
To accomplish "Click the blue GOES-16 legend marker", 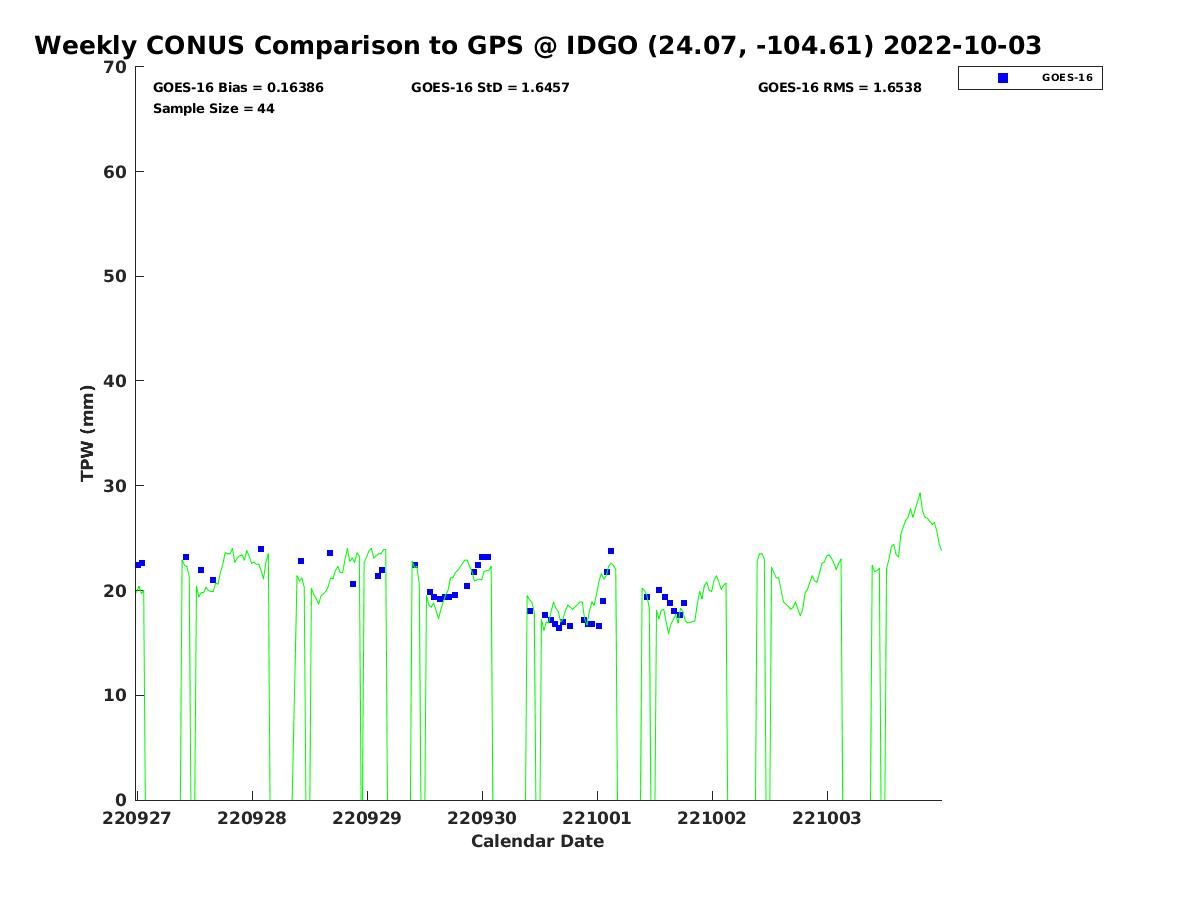I will (x=1003, y=78).
